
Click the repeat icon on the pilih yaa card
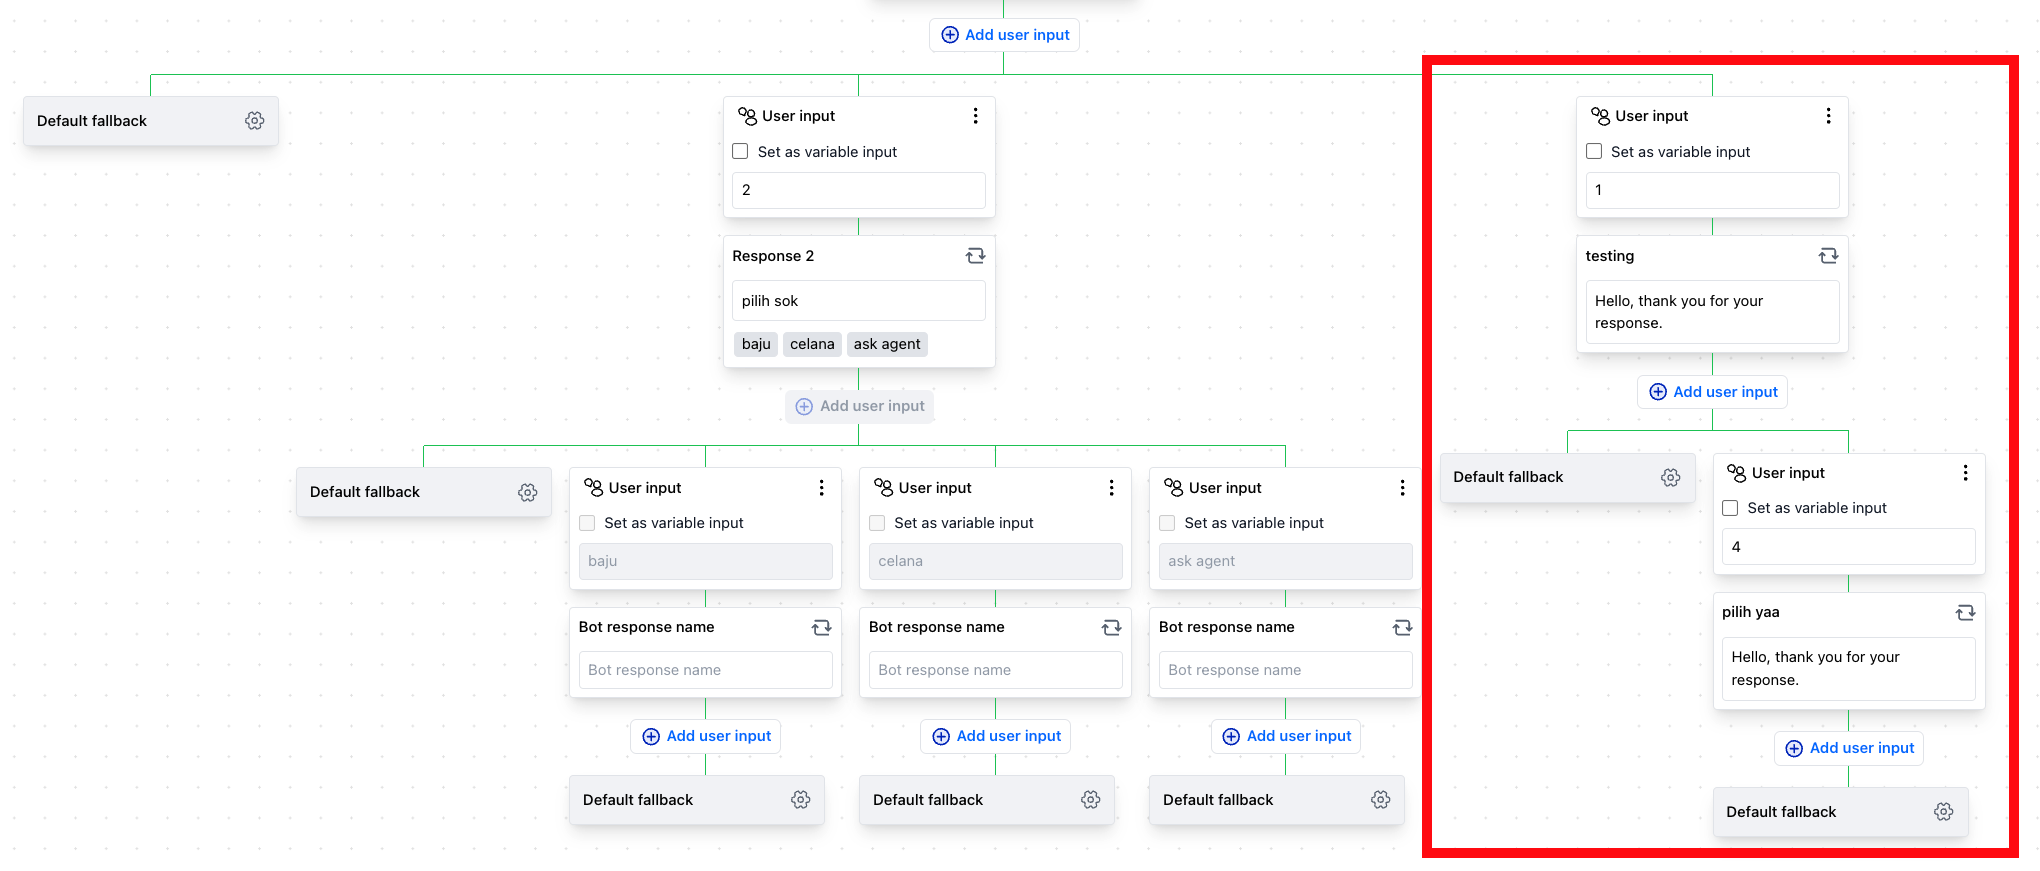(x=1965, y=612)
